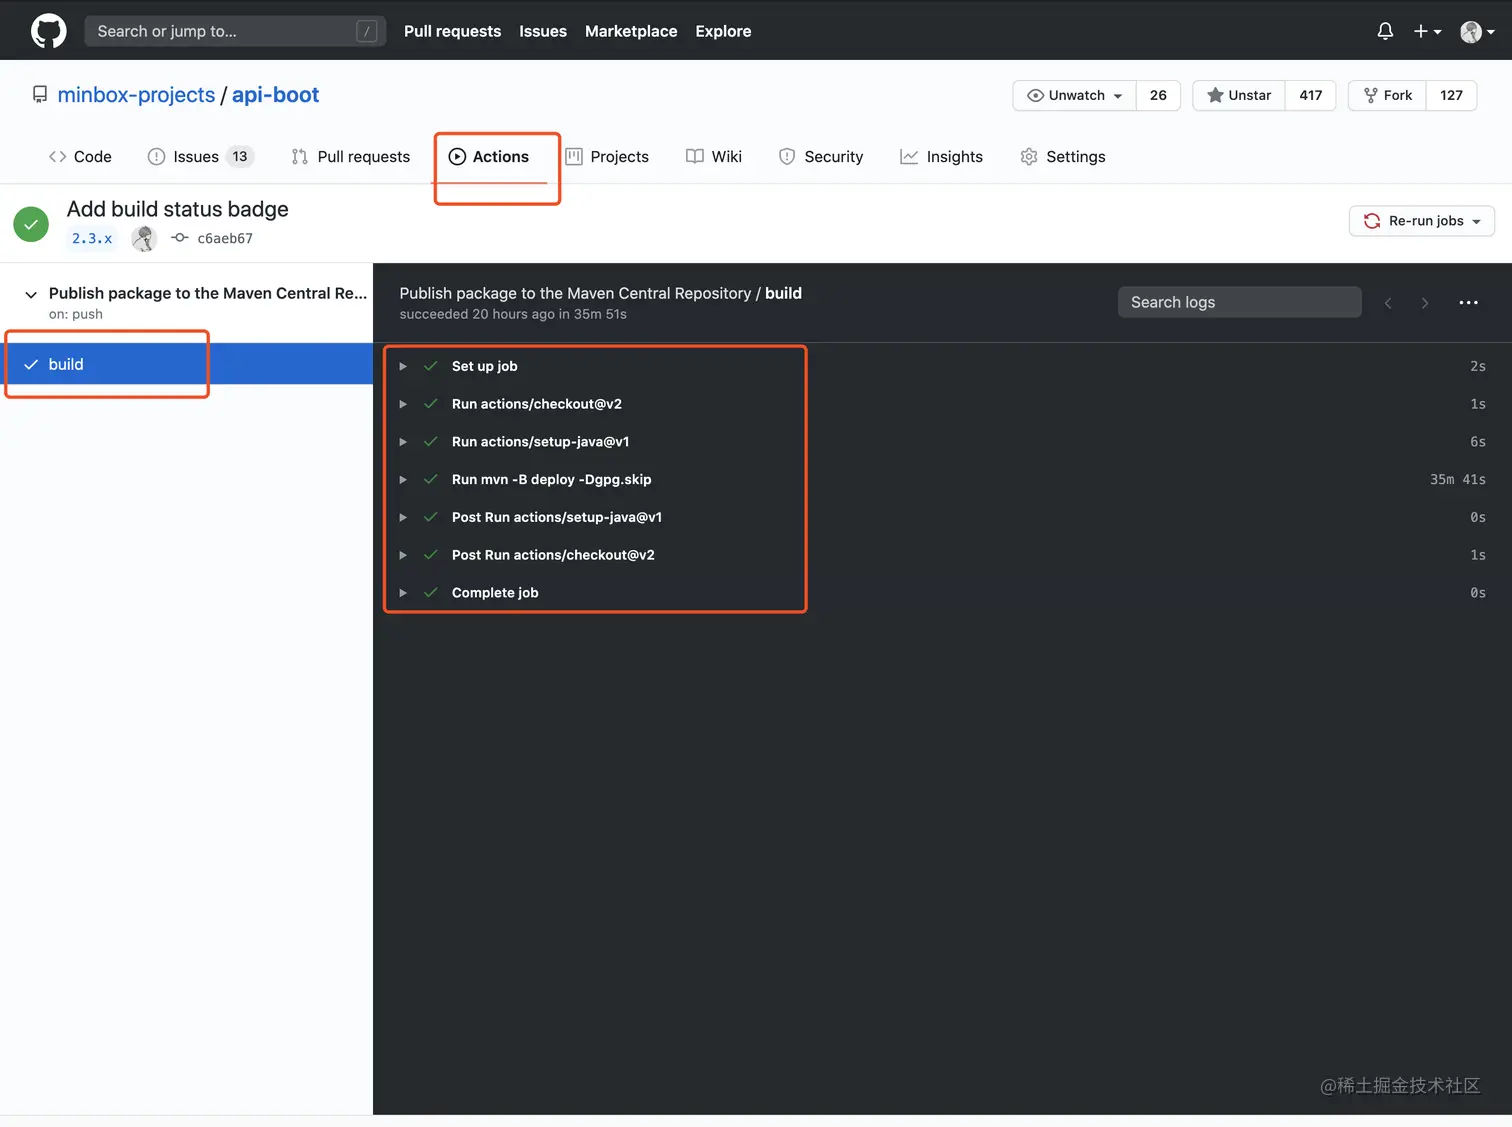View the 26 watchers count
The image size is (1512, 1127).
[1158, 95]
